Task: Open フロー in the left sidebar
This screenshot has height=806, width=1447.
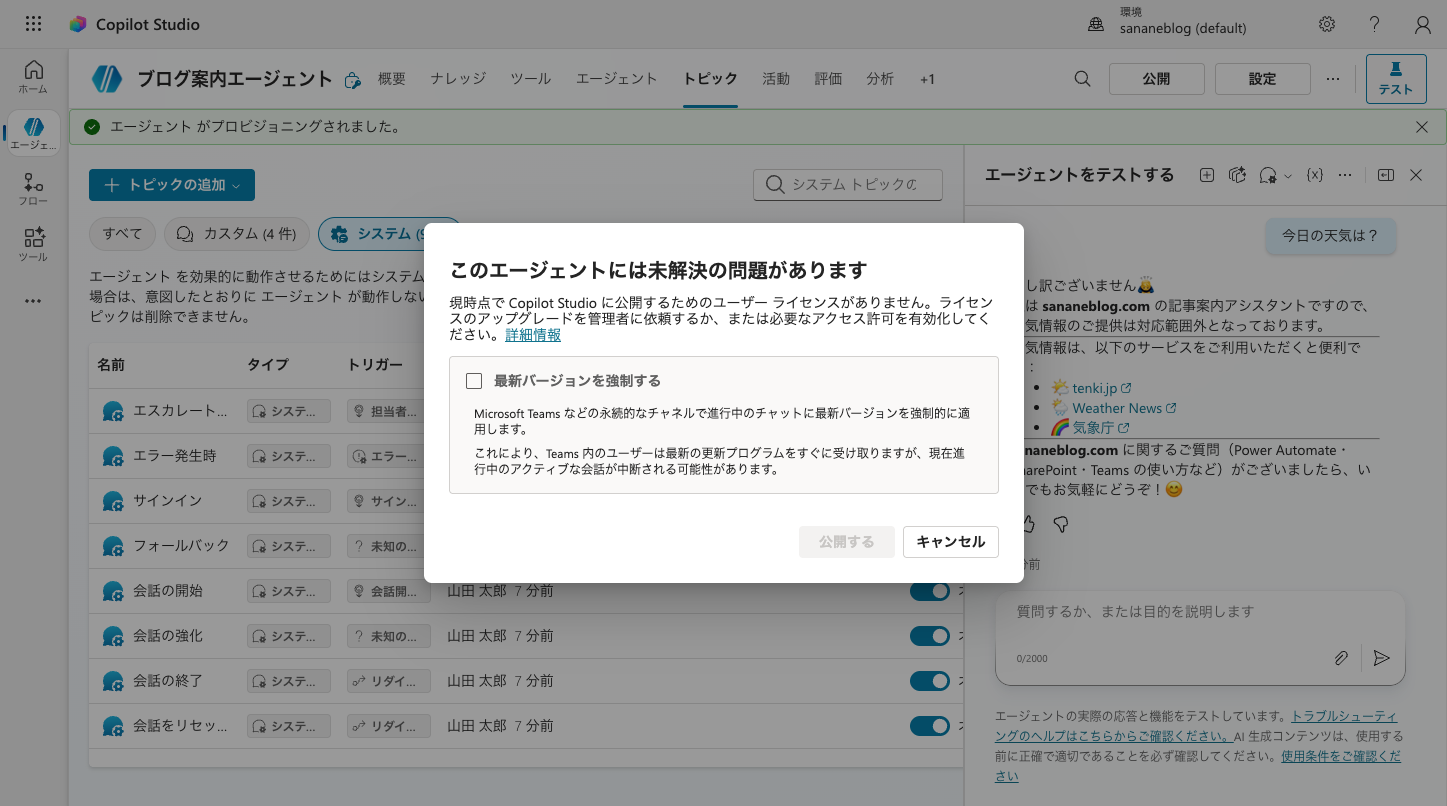Action: click(x=33, y=189)
